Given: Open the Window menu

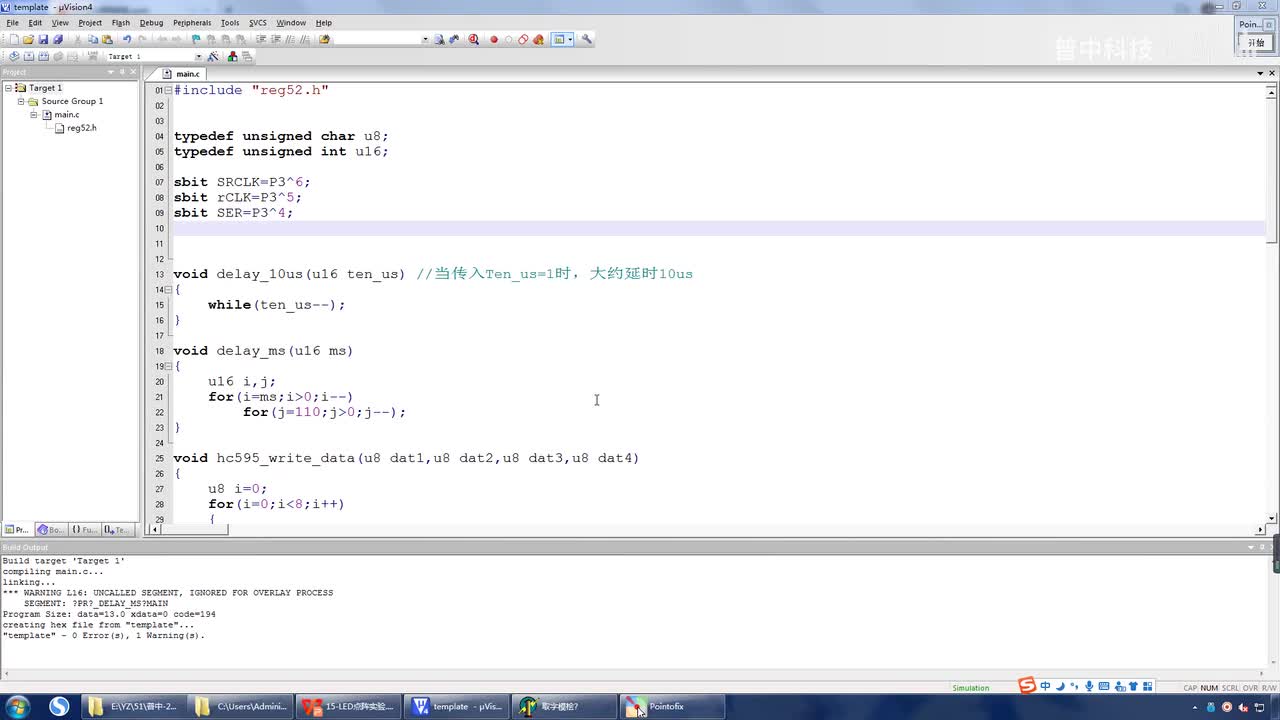Looking at the screenshot, I should (291, 22).
